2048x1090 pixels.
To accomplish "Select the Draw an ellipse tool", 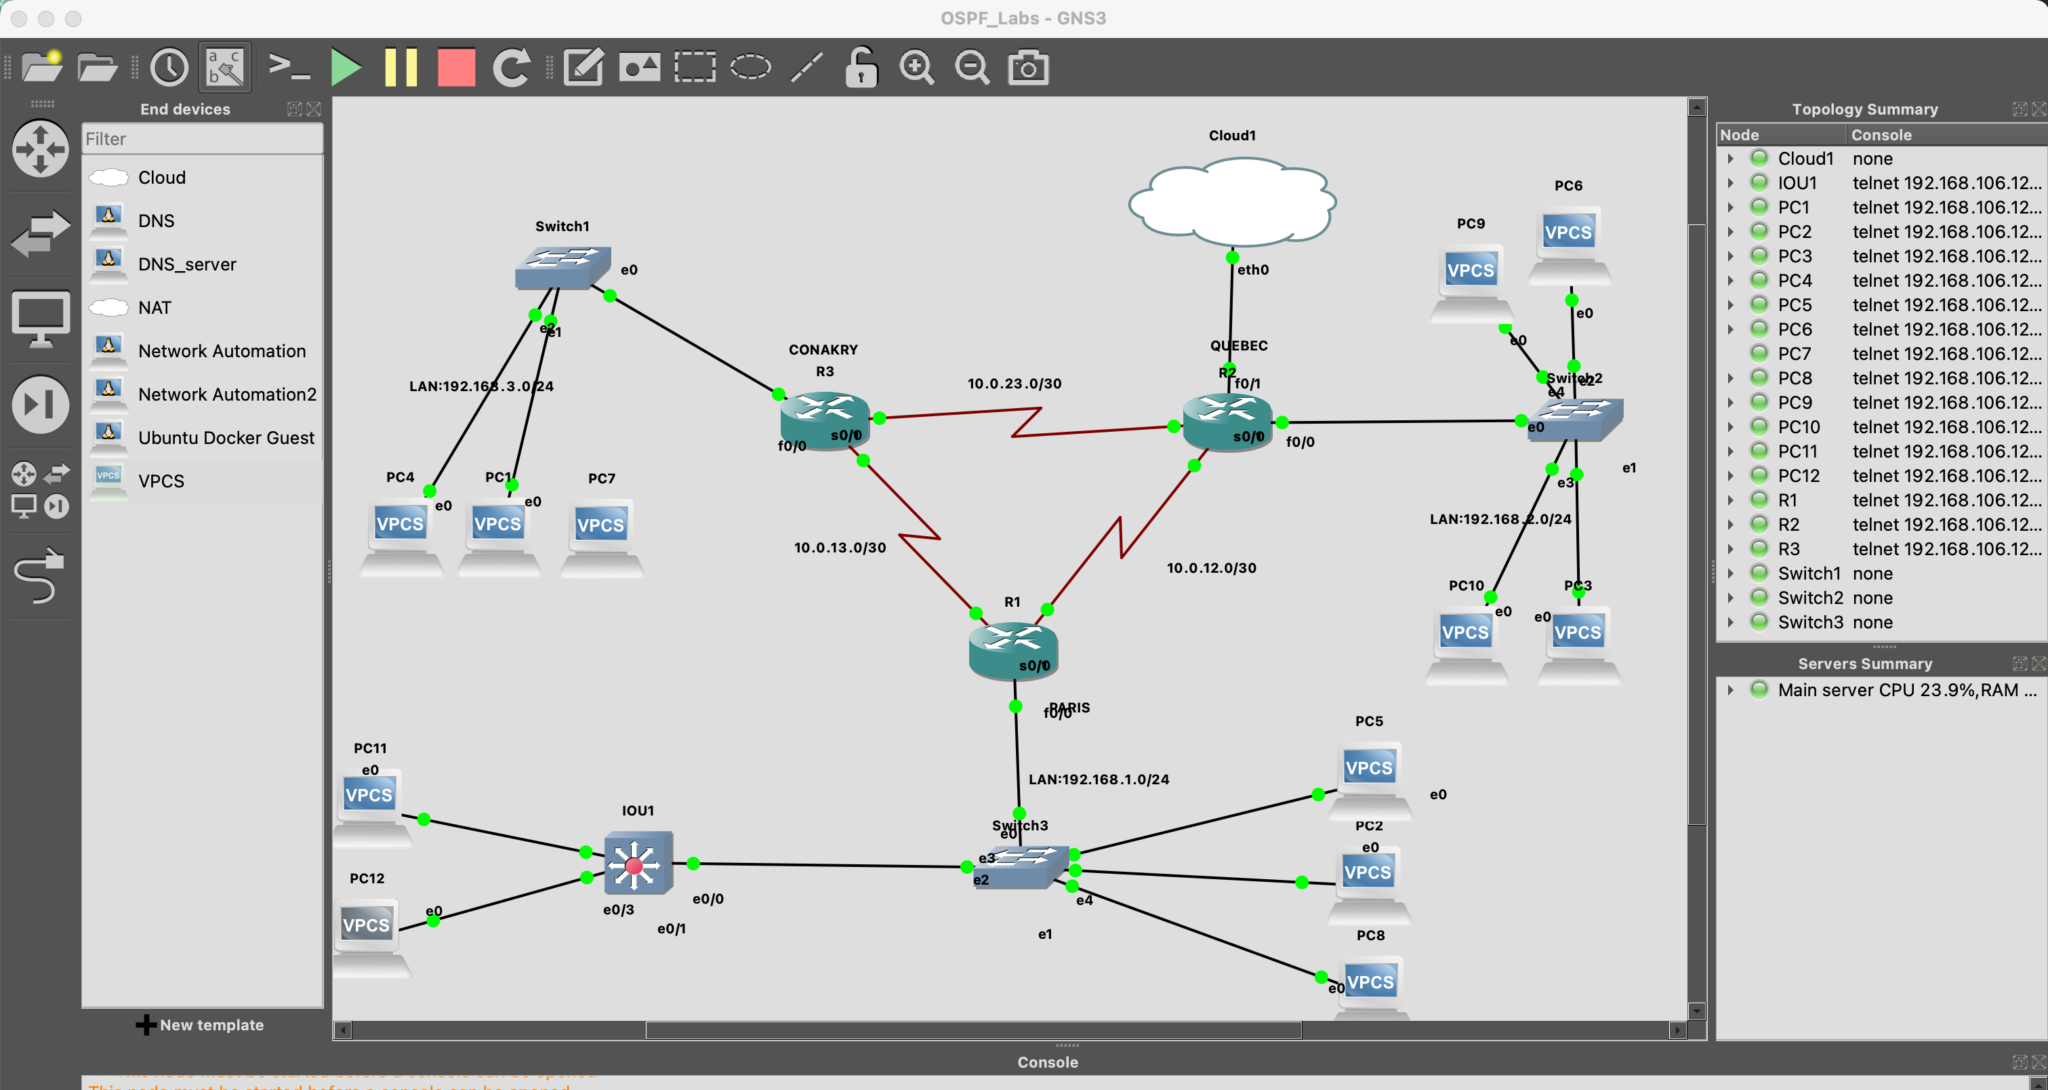I will [751, 67].
